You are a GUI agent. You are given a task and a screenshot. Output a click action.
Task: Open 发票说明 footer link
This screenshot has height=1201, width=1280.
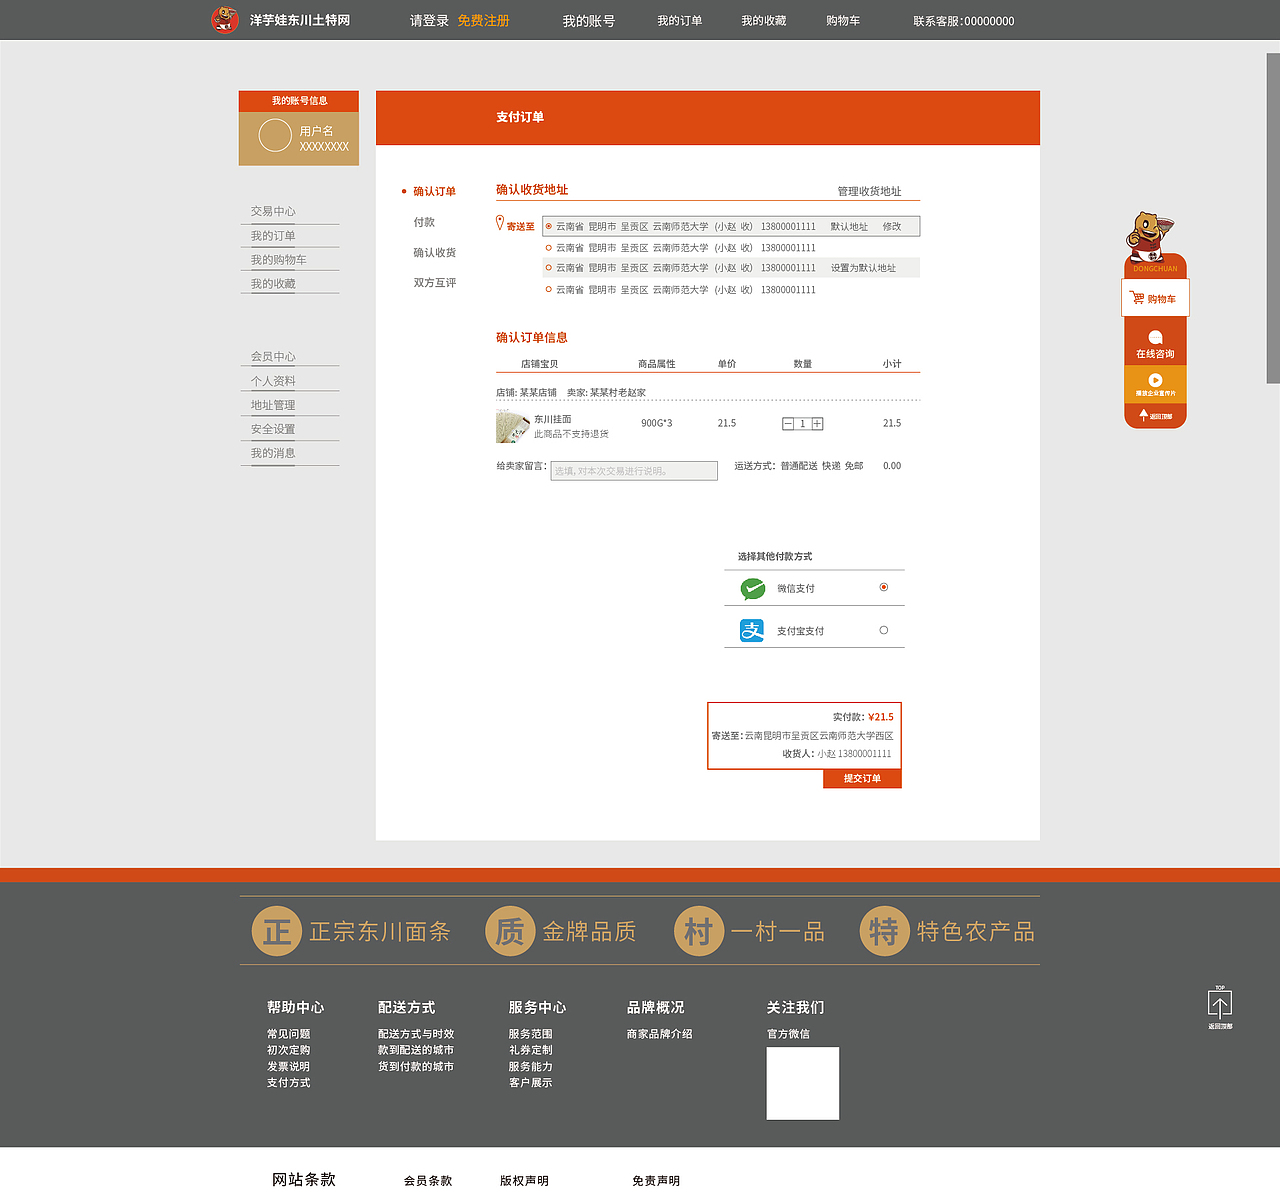pyautogui.click(x=288, y=1067)
